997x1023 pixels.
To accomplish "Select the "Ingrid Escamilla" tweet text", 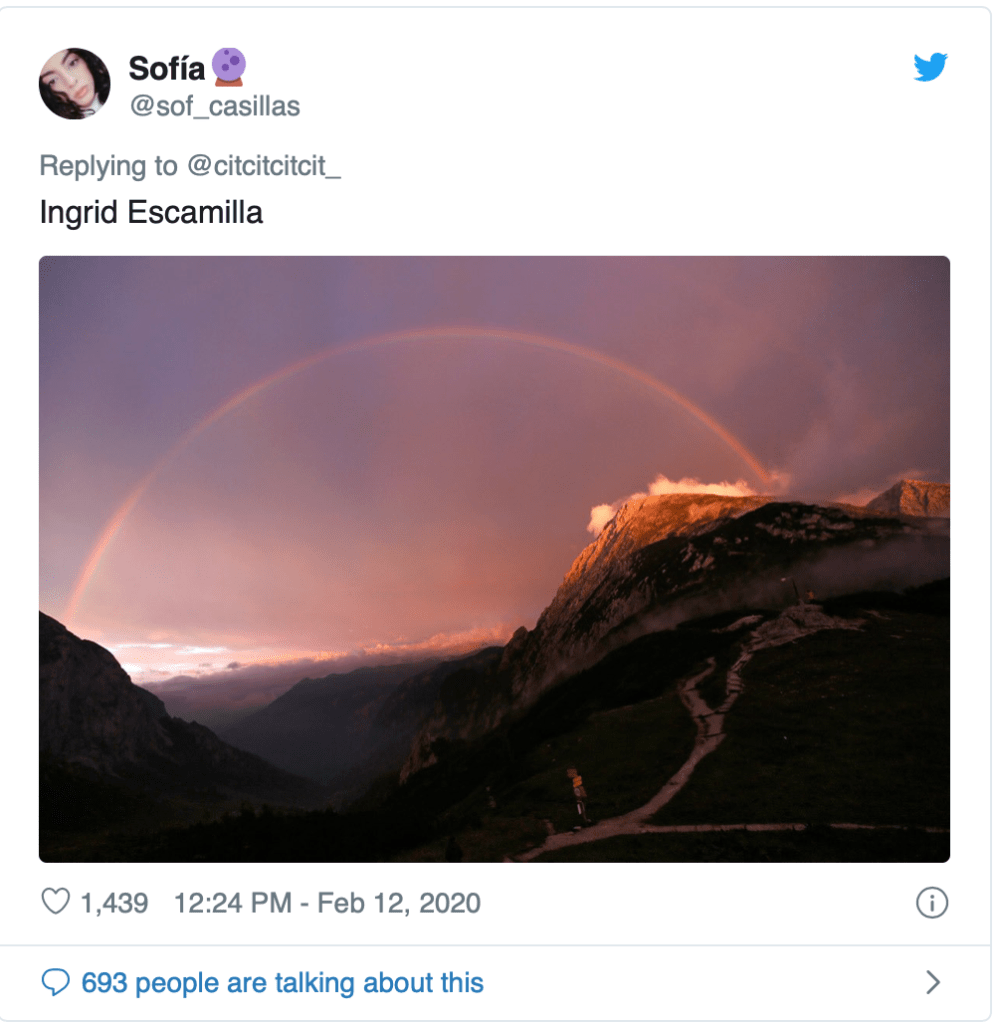I will (151, 213).
